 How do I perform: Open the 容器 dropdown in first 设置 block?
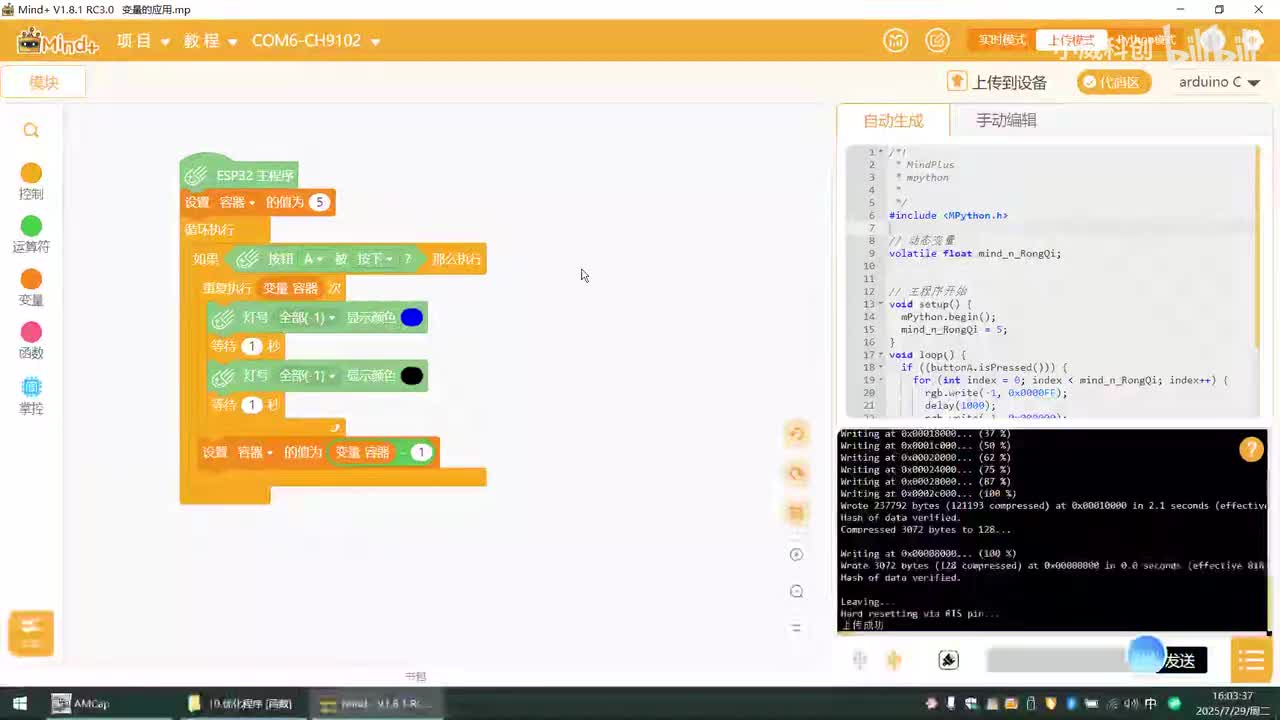coord(237,202)
